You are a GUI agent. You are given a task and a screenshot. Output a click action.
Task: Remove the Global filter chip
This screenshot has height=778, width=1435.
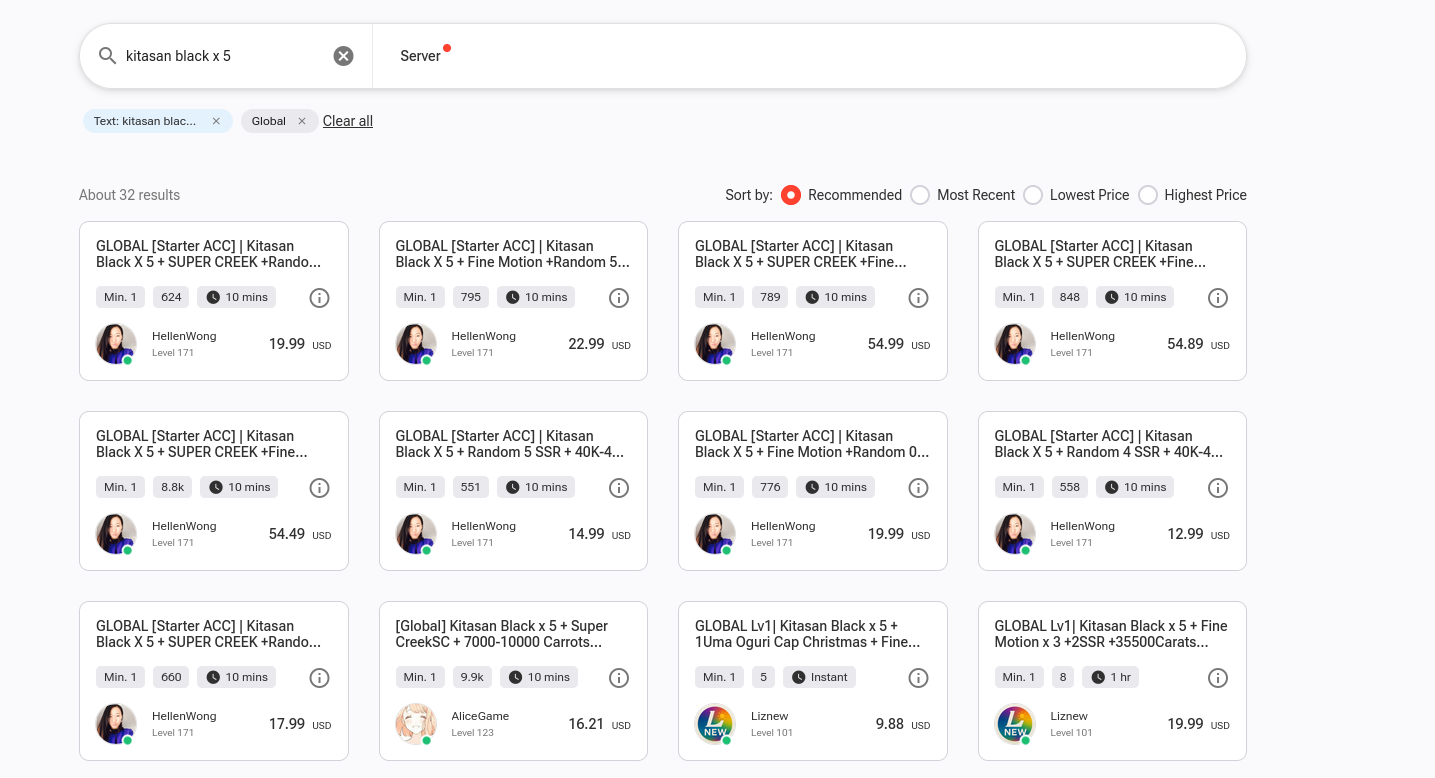(302, 121)
